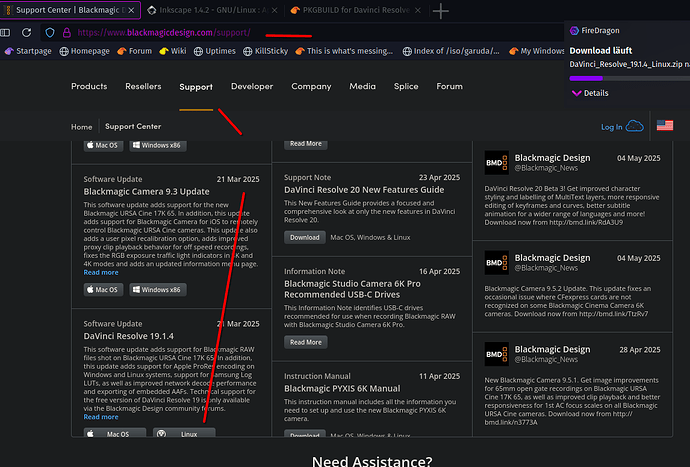View site security via the padlock icon

pyautogui.click(x=66, y=33)
